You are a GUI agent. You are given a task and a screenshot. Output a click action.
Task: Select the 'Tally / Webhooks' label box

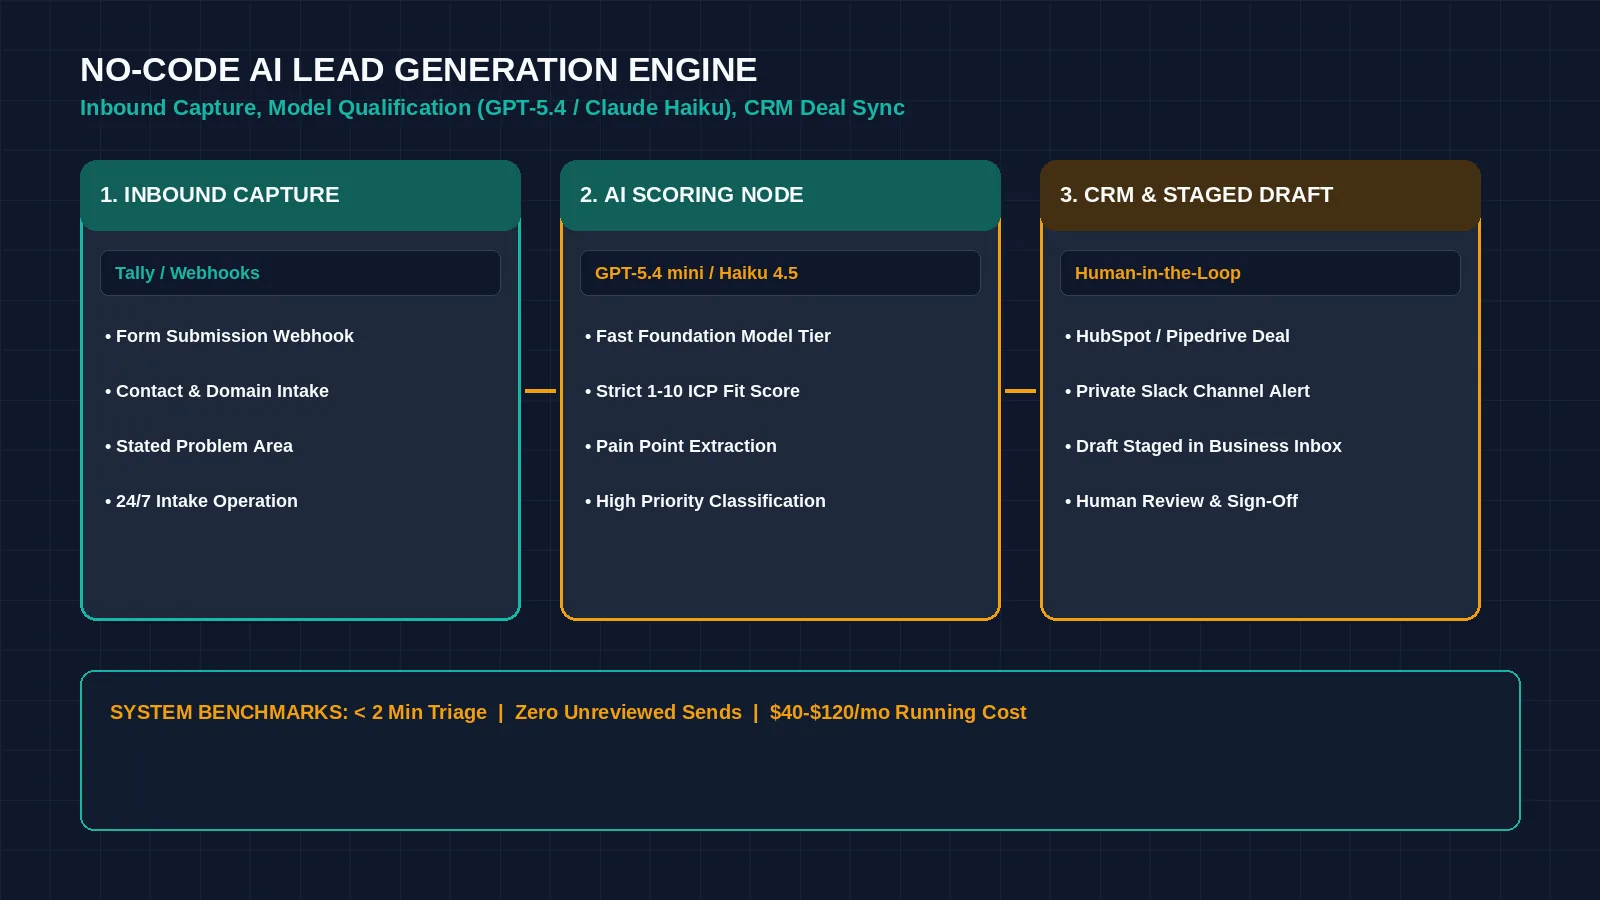coord(300,273)
